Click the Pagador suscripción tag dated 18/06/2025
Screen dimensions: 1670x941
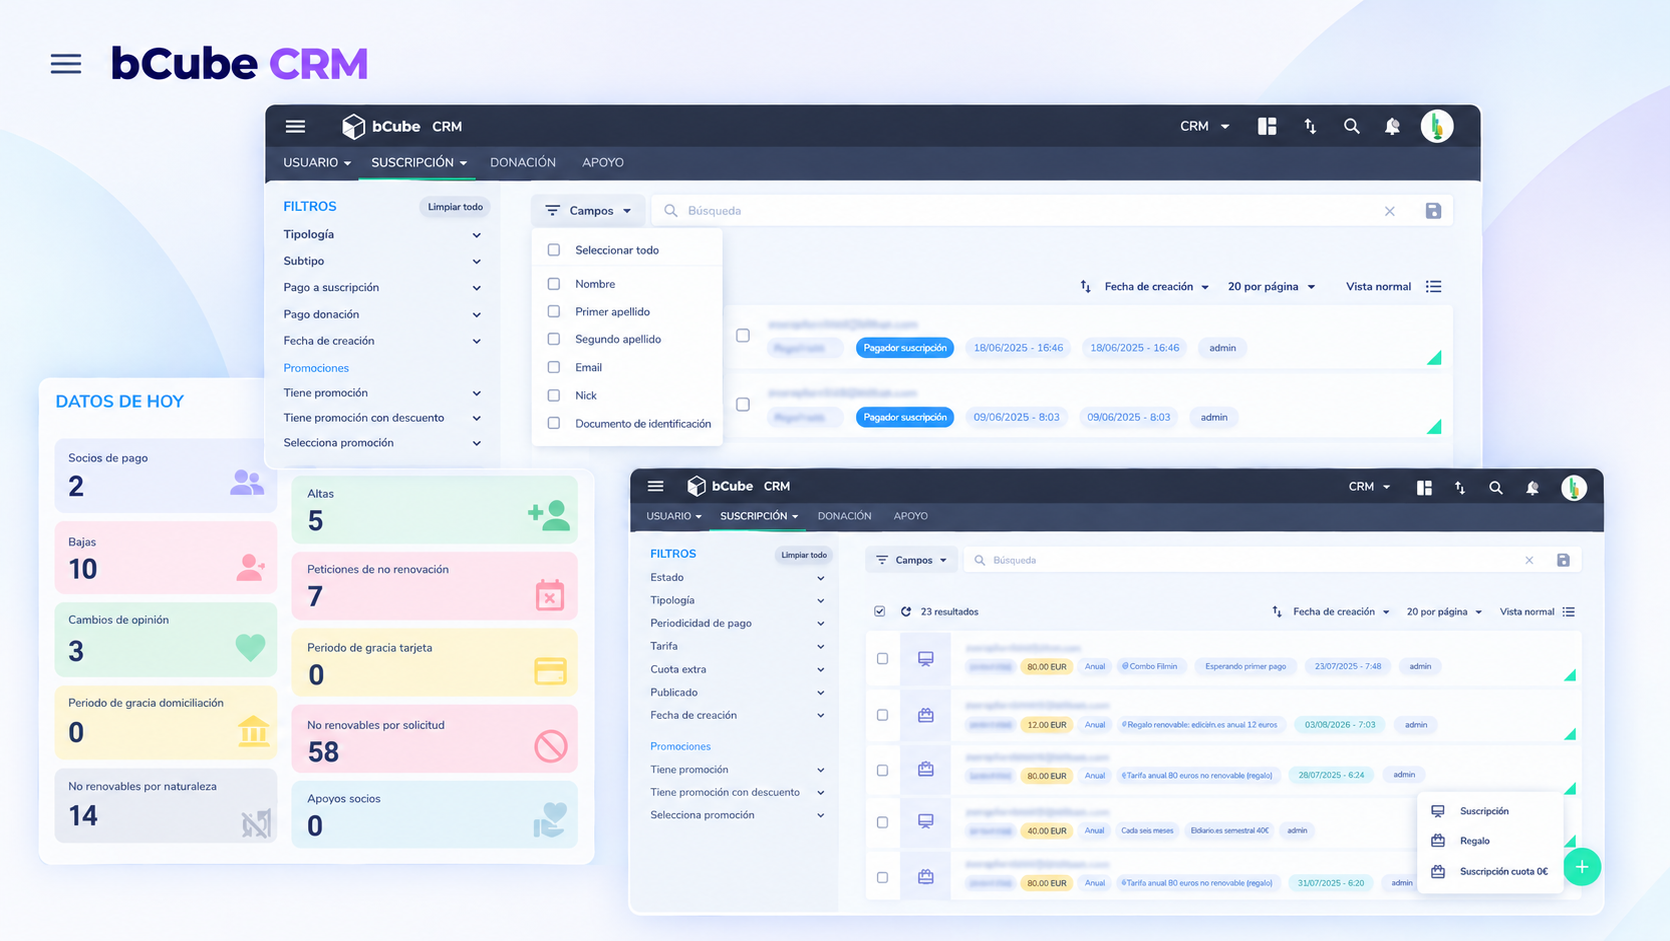pos(905,348)
